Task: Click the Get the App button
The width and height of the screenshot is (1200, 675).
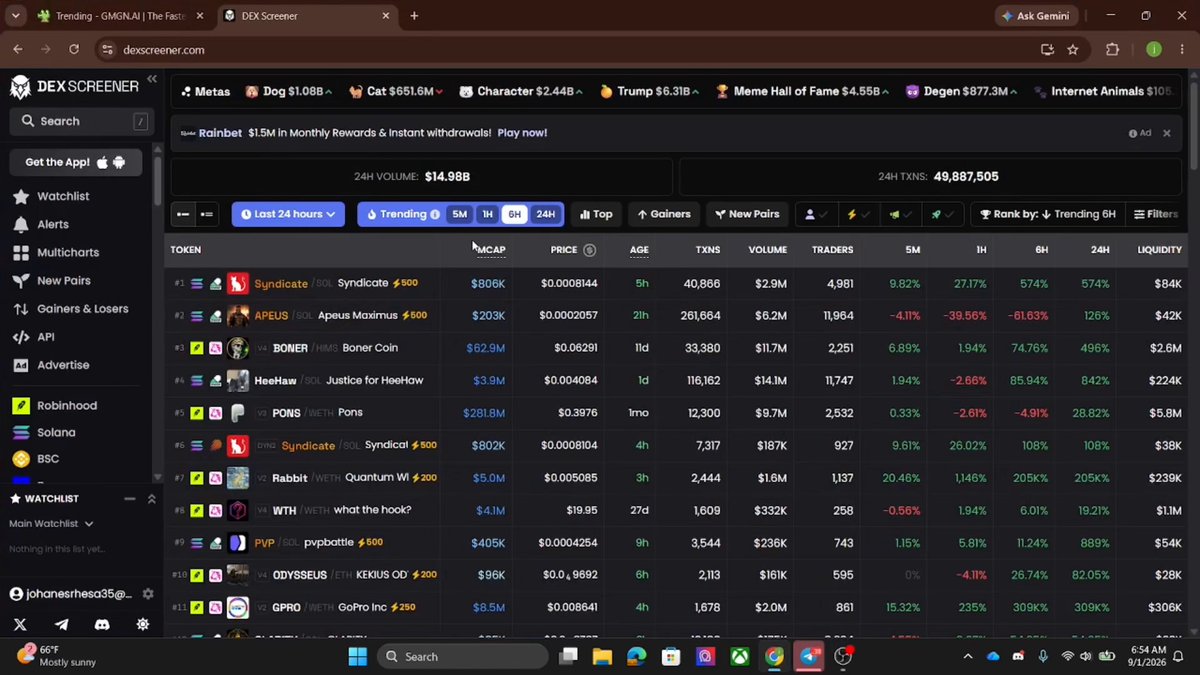Action: point(76,162)
